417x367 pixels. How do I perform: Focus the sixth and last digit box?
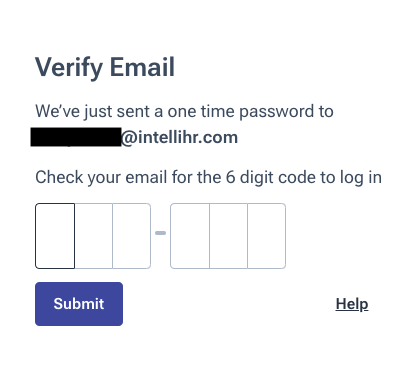tap(267, 236)
